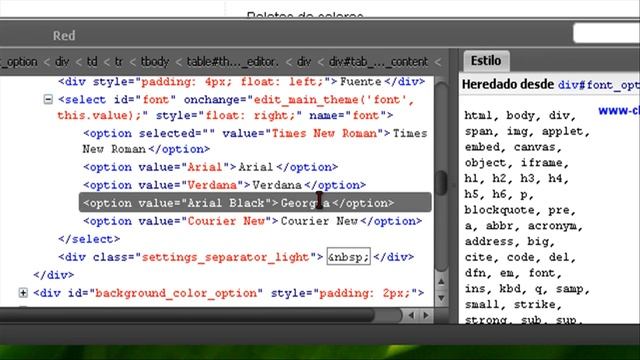
Task: Click the &nbsp; text node box
Action: [348, 256]
